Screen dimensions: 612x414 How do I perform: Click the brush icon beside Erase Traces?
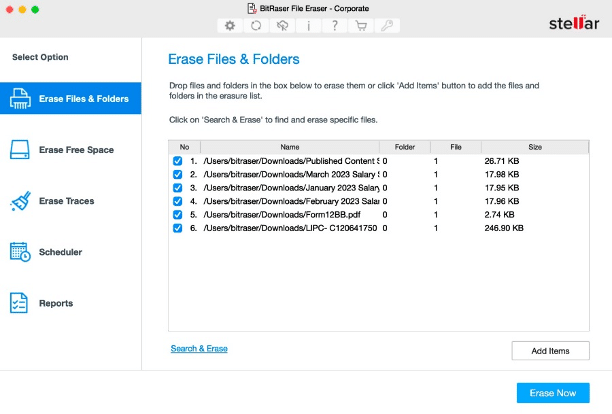tap(20, 201)
